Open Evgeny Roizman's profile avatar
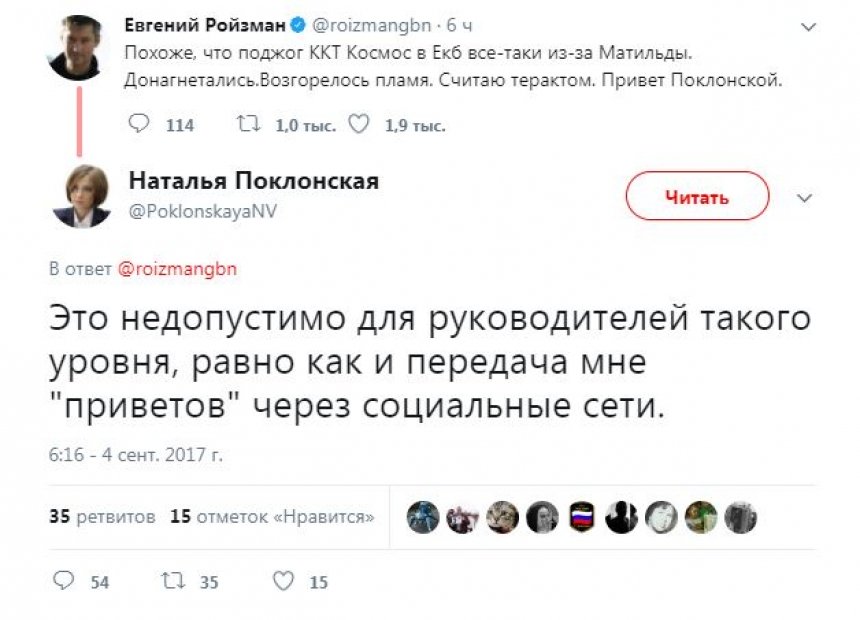Viewport: 860px width, 620px height. [73, 48]
